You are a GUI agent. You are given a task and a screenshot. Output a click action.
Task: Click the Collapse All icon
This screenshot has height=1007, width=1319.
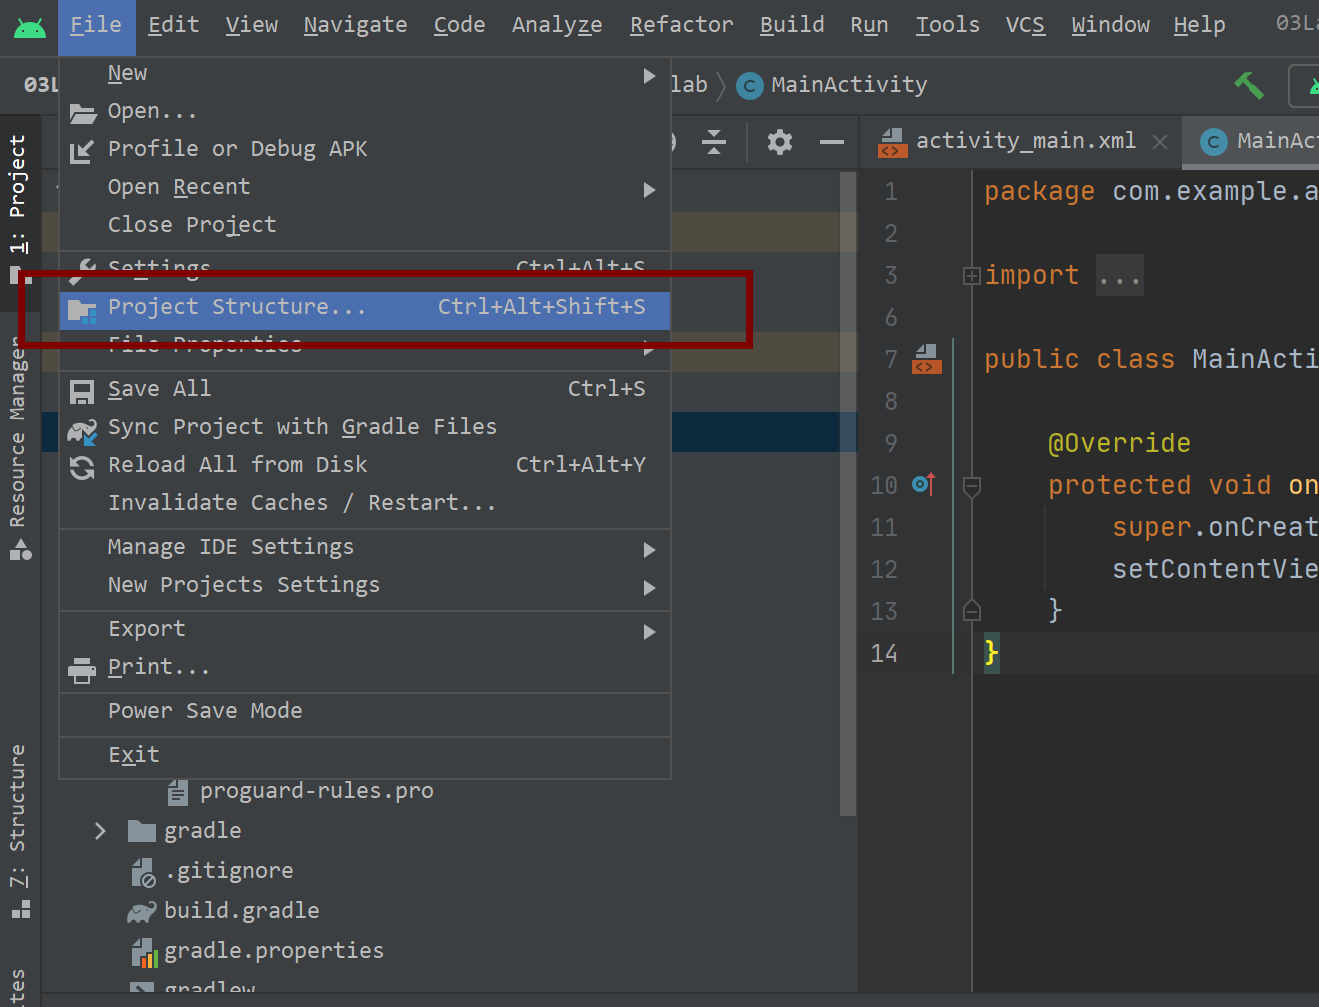(x=714, y=143)
